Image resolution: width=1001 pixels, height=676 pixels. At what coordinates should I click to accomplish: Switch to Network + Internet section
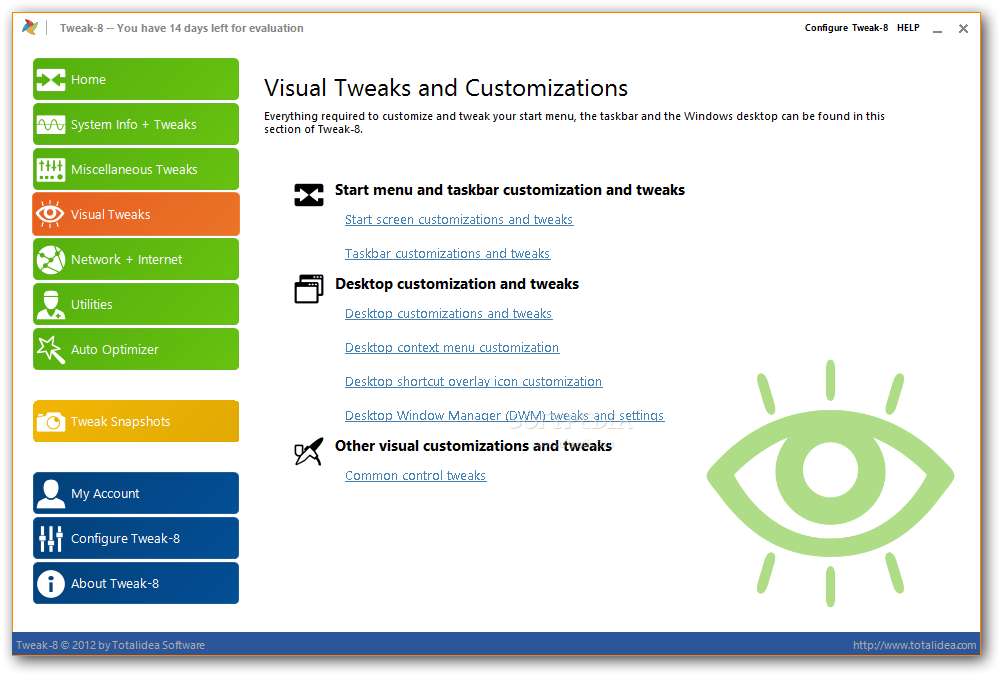pos(136,259)
